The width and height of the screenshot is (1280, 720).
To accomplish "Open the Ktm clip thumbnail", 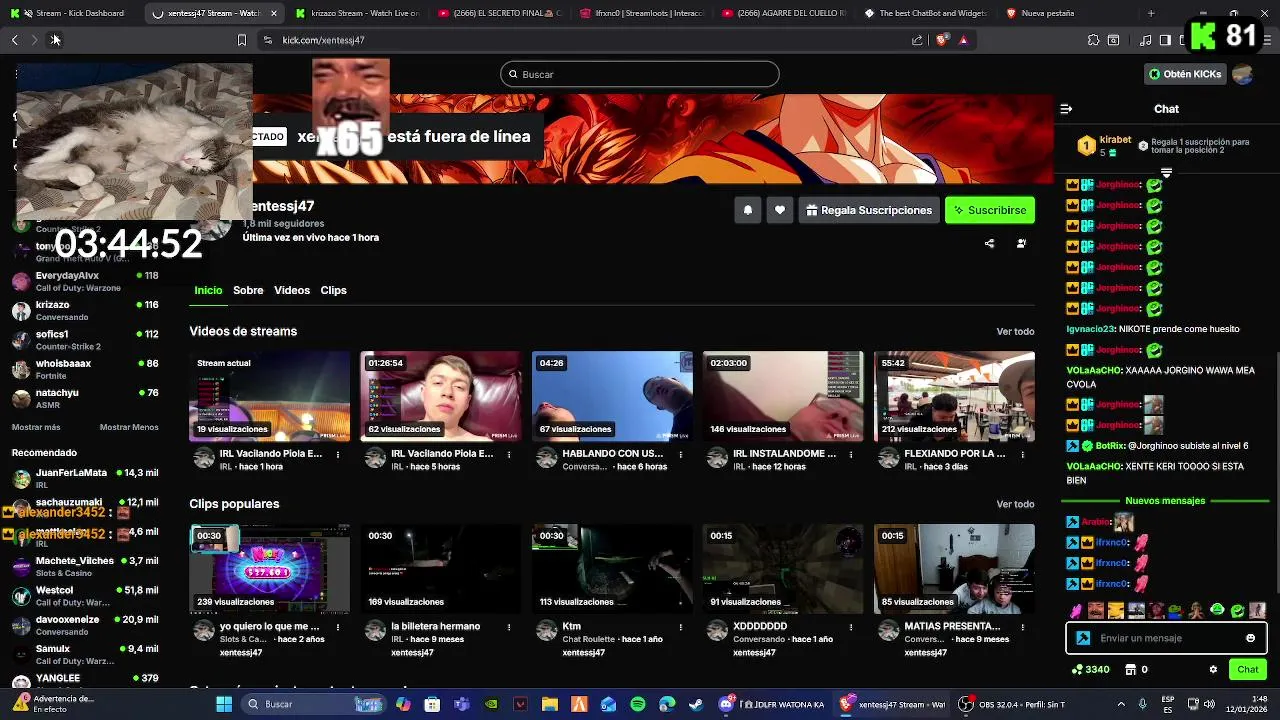I will click(x=612, y=569).
